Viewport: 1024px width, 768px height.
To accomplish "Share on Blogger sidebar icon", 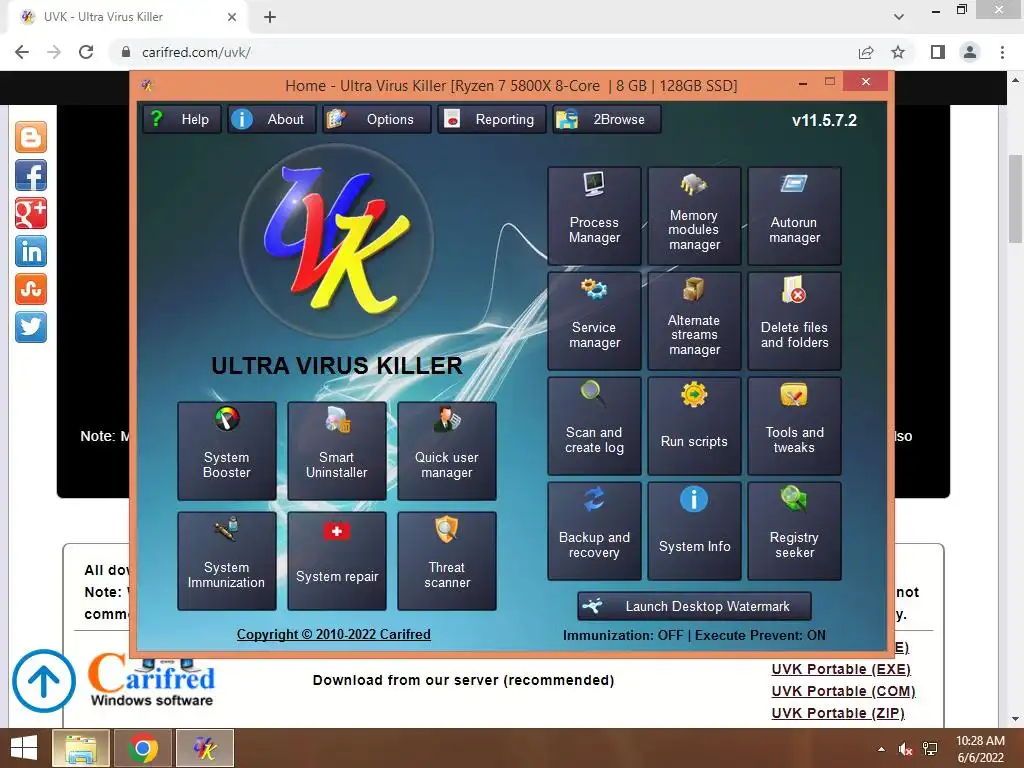I will point(31,138).
